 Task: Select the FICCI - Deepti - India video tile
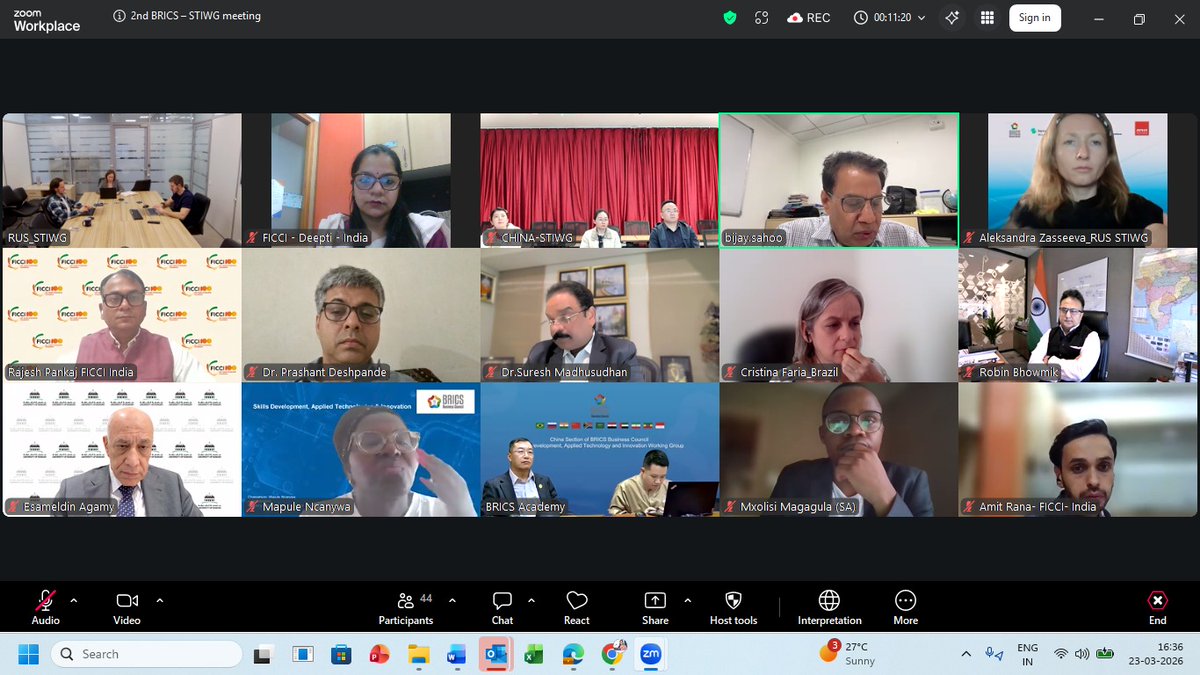tap(360, 180)
